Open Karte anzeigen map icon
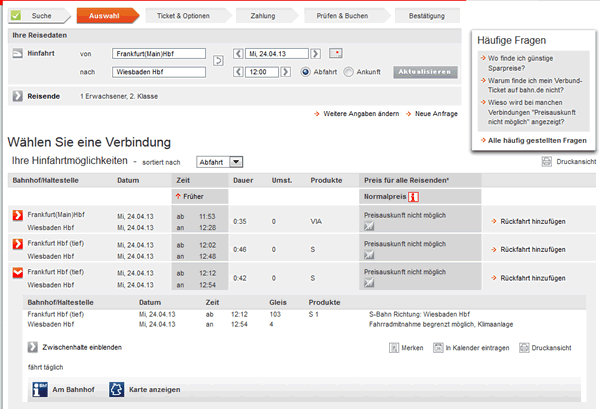600x409 pixels. pyautogui.click(x=117, y=389)
